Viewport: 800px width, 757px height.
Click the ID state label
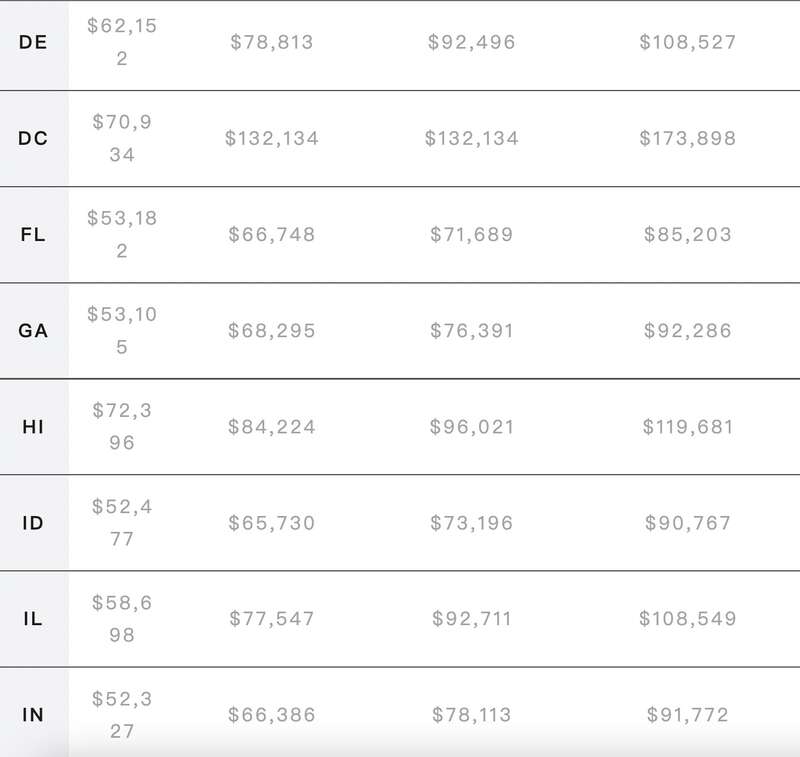[33, 523]
